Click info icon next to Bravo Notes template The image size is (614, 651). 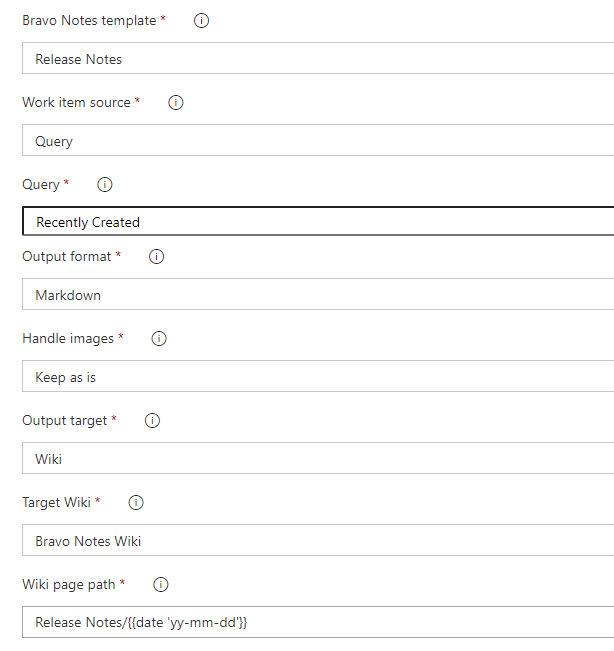tap(201, 20)
